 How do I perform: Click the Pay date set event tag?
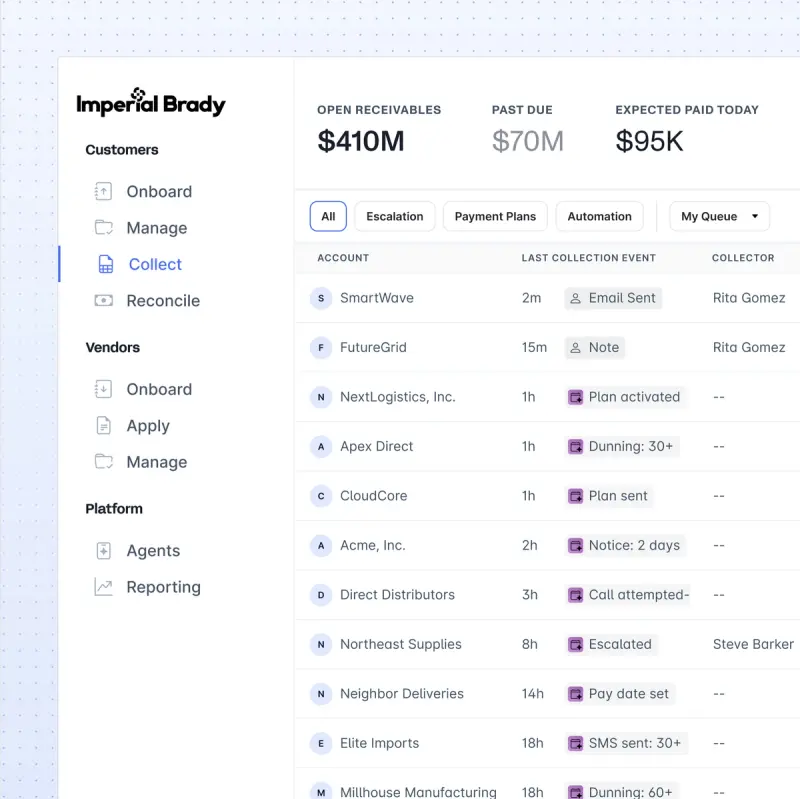[x=620, y=694]
